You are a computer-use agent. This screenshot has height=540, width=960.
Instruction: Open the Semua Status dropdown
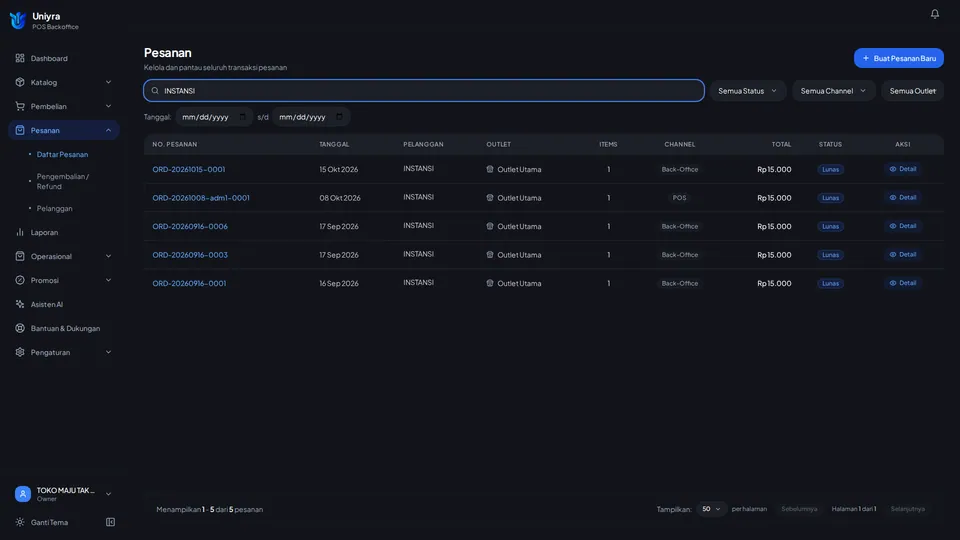click(x=748, y=91)
